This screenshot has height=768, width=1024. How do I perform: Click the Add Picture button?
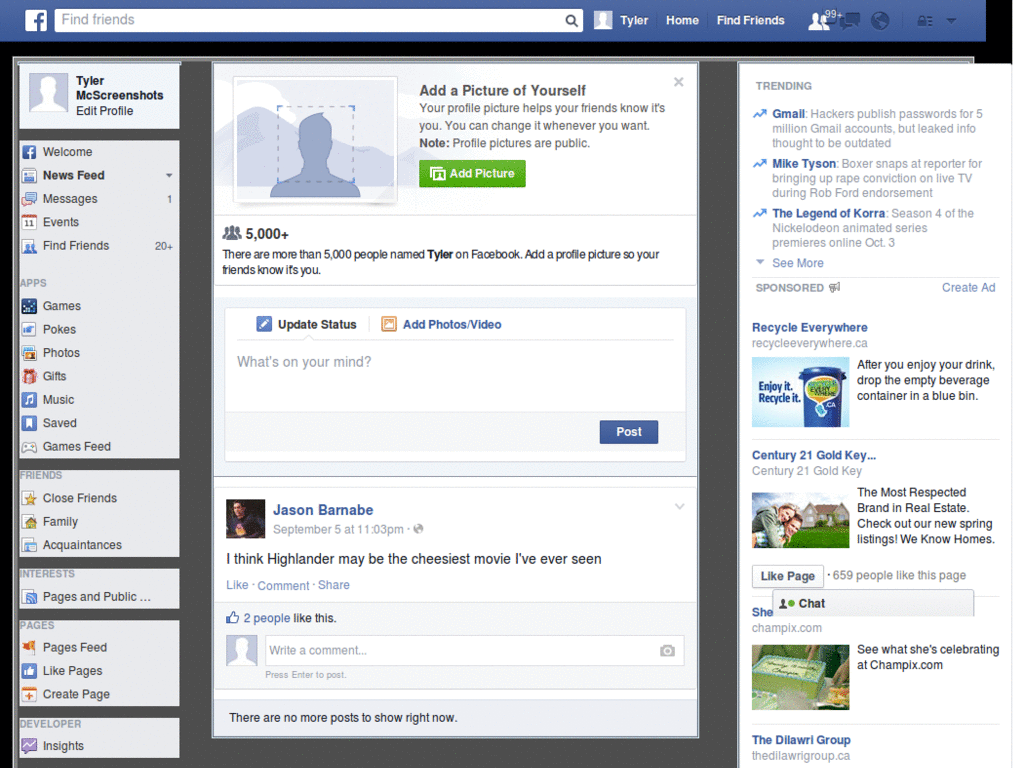point(471,173)
